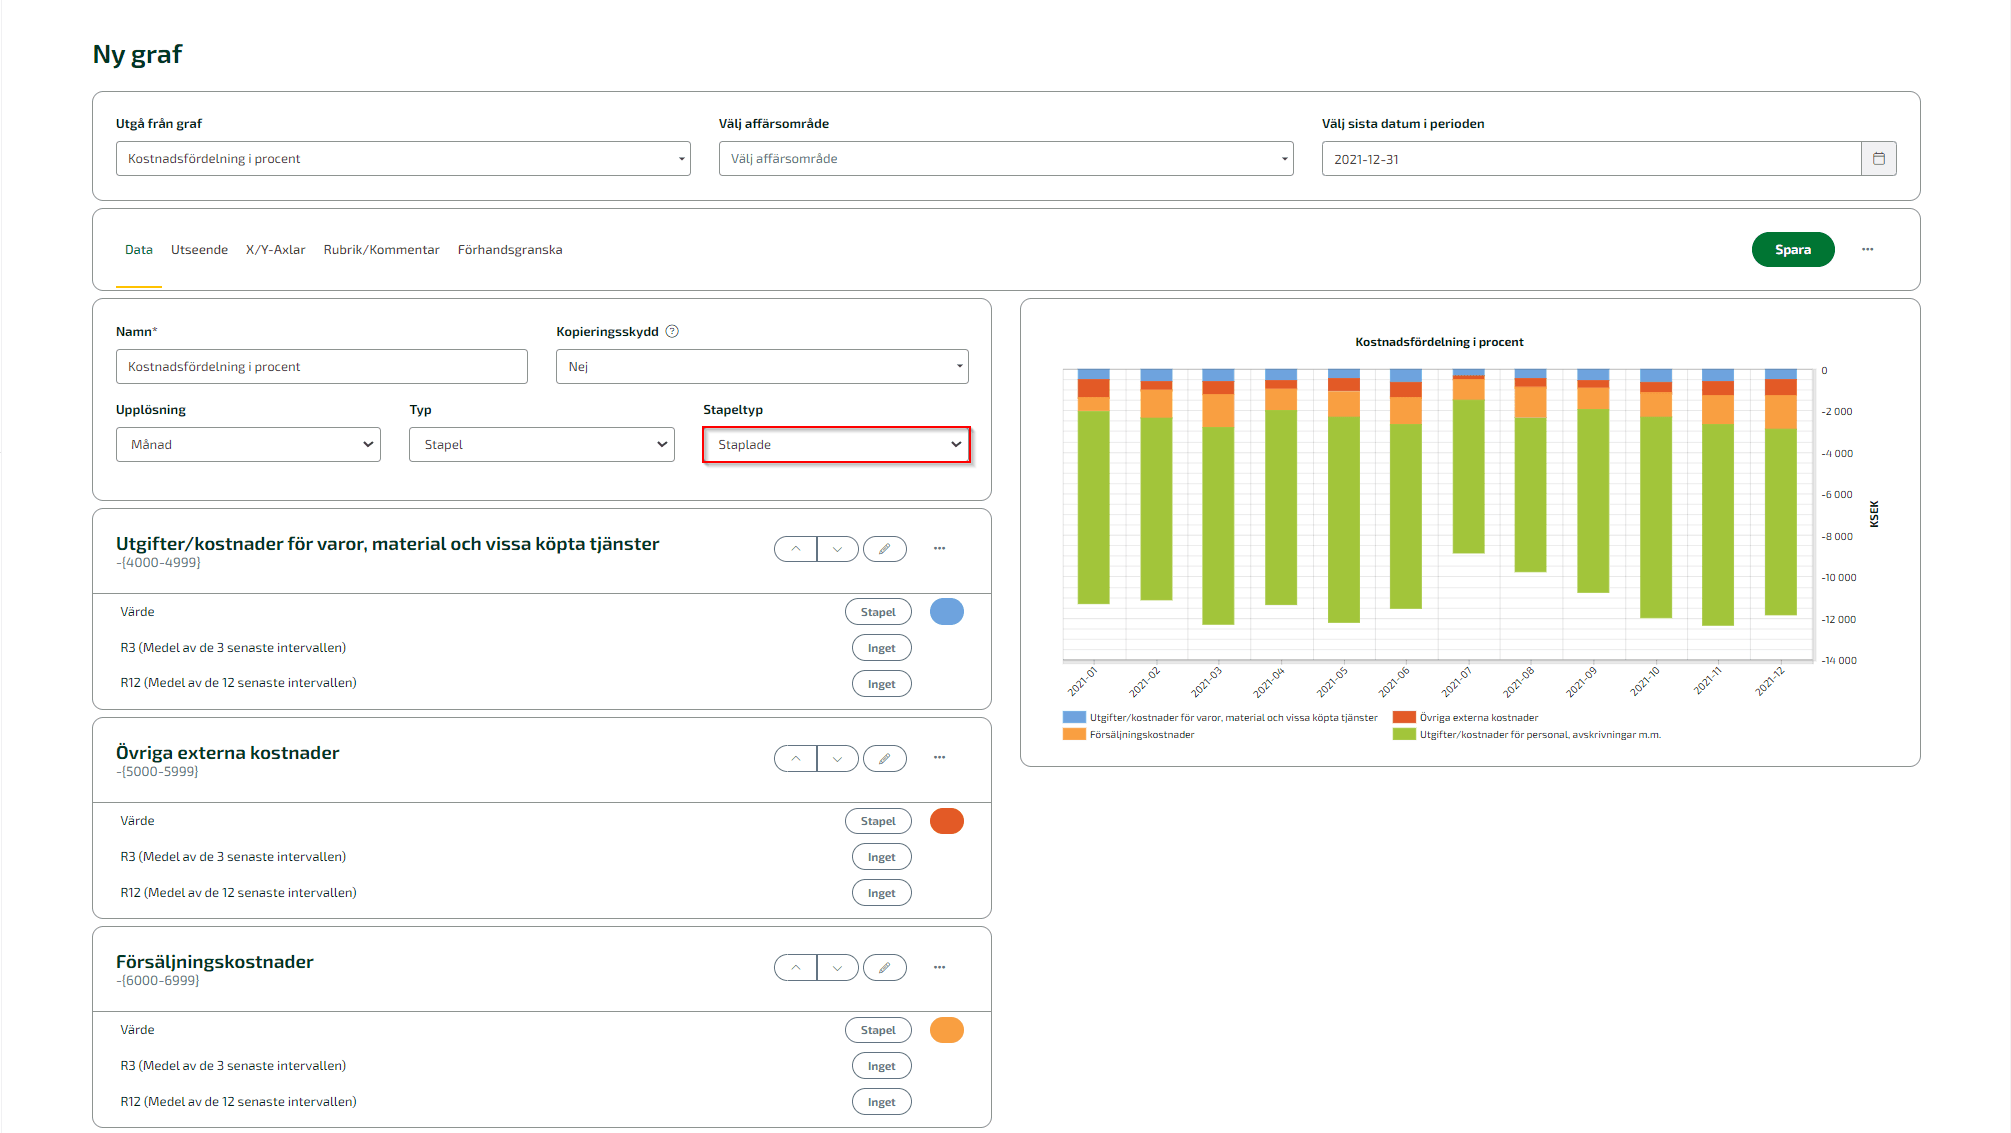This screenshot has width=2011, height=1133.
Task: Click legend entry Övriga externa kostnader in chart
Action: click(1465, 718)
